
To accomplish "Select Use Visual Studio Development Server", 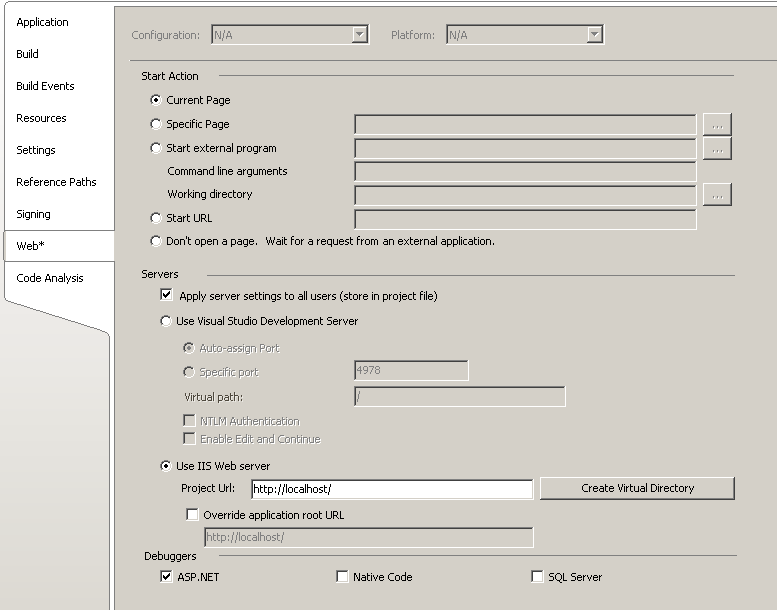I will click(x=166, y=321).
